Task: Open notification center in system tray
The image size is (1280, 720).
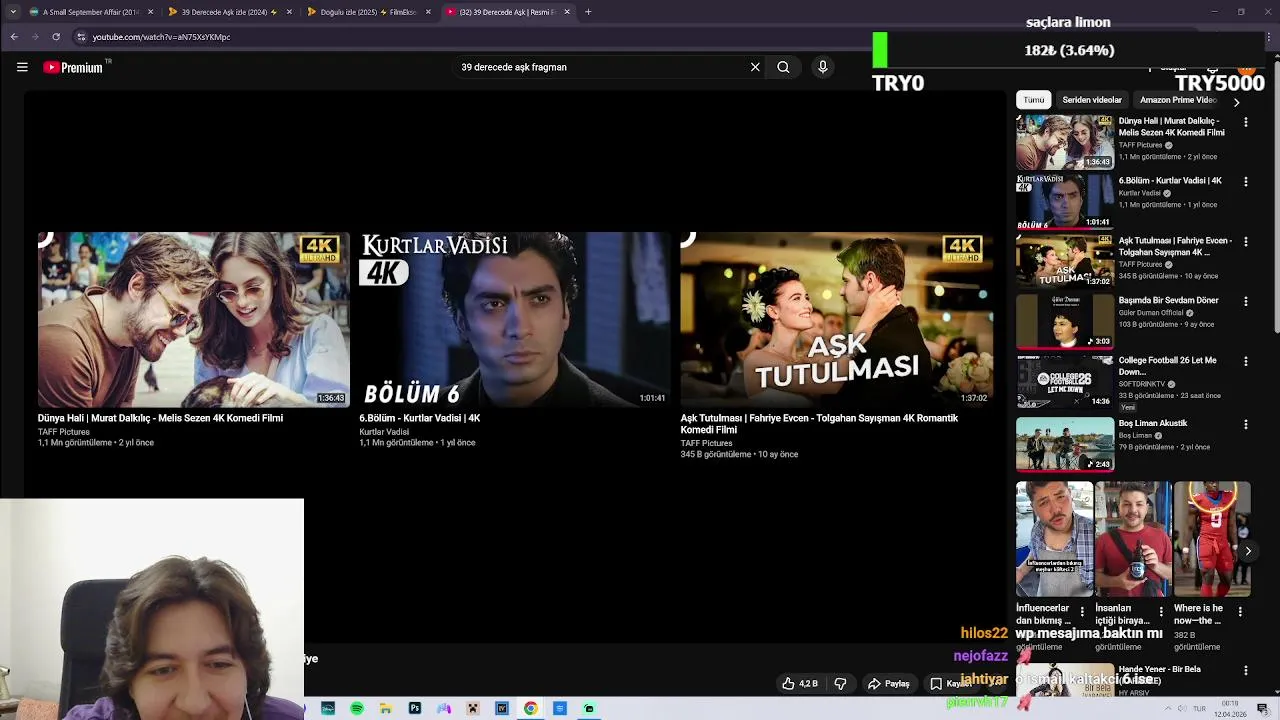Action: [1263, 708]
